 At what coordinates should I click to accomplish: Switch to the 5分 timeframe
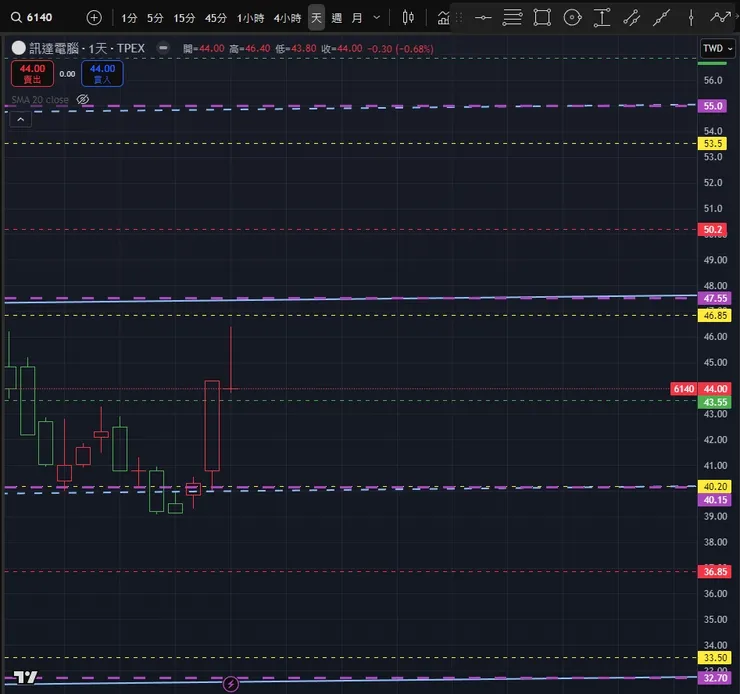[x=155, y=18]
